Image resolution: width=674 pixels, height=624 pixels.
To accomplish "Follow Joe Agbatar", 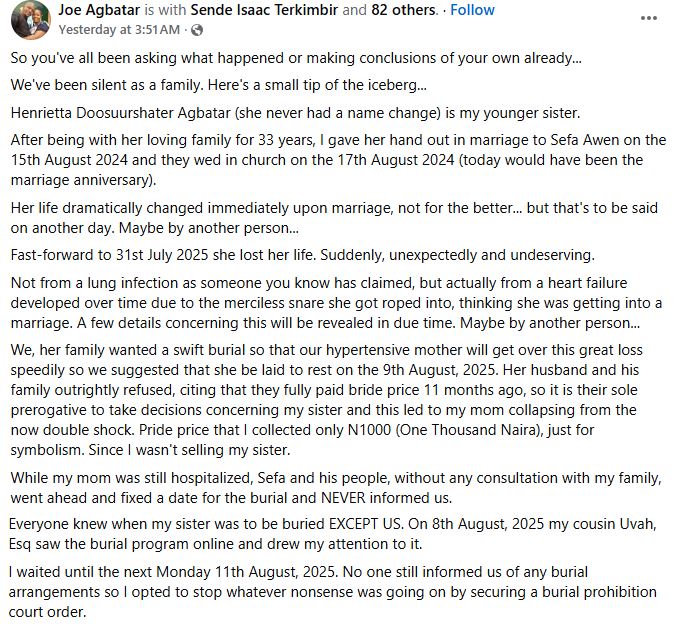I will (472, 10).
